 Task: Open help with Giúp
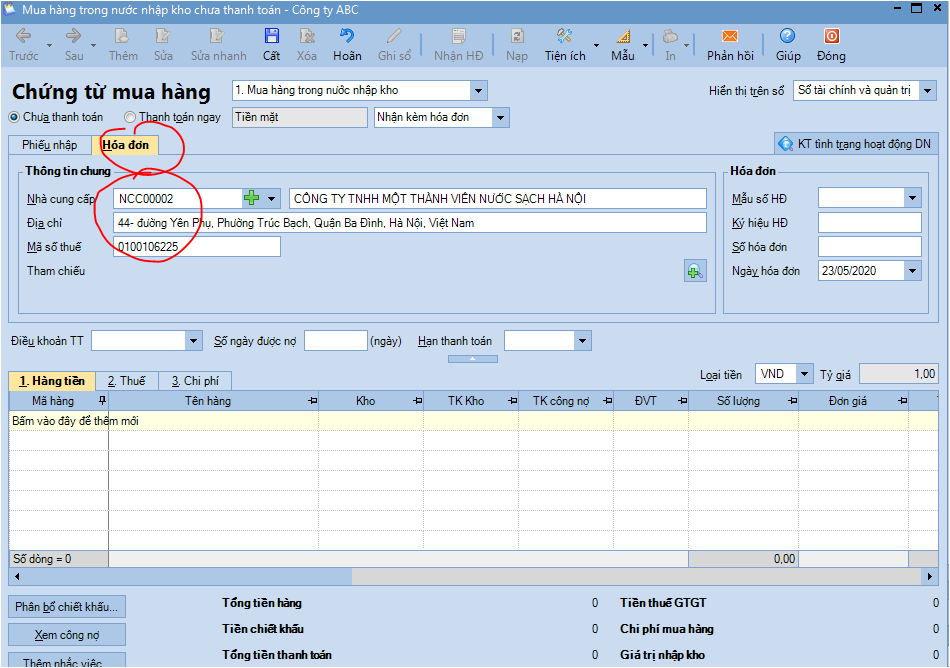[x=788, y=45]
